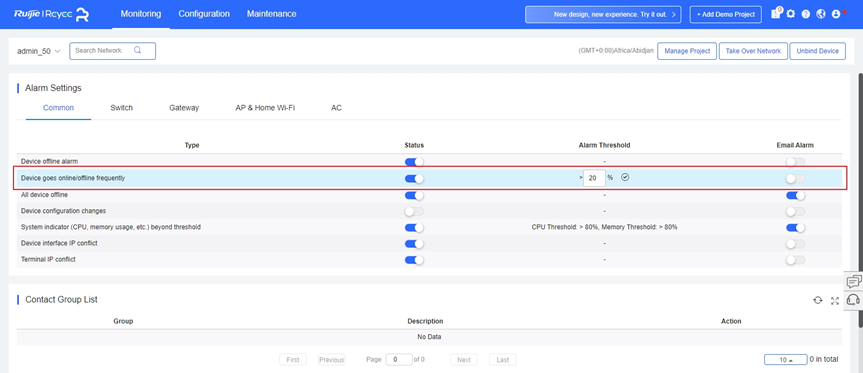
Task: Open the admin_50 project dropdown
Action: point(39,51)
